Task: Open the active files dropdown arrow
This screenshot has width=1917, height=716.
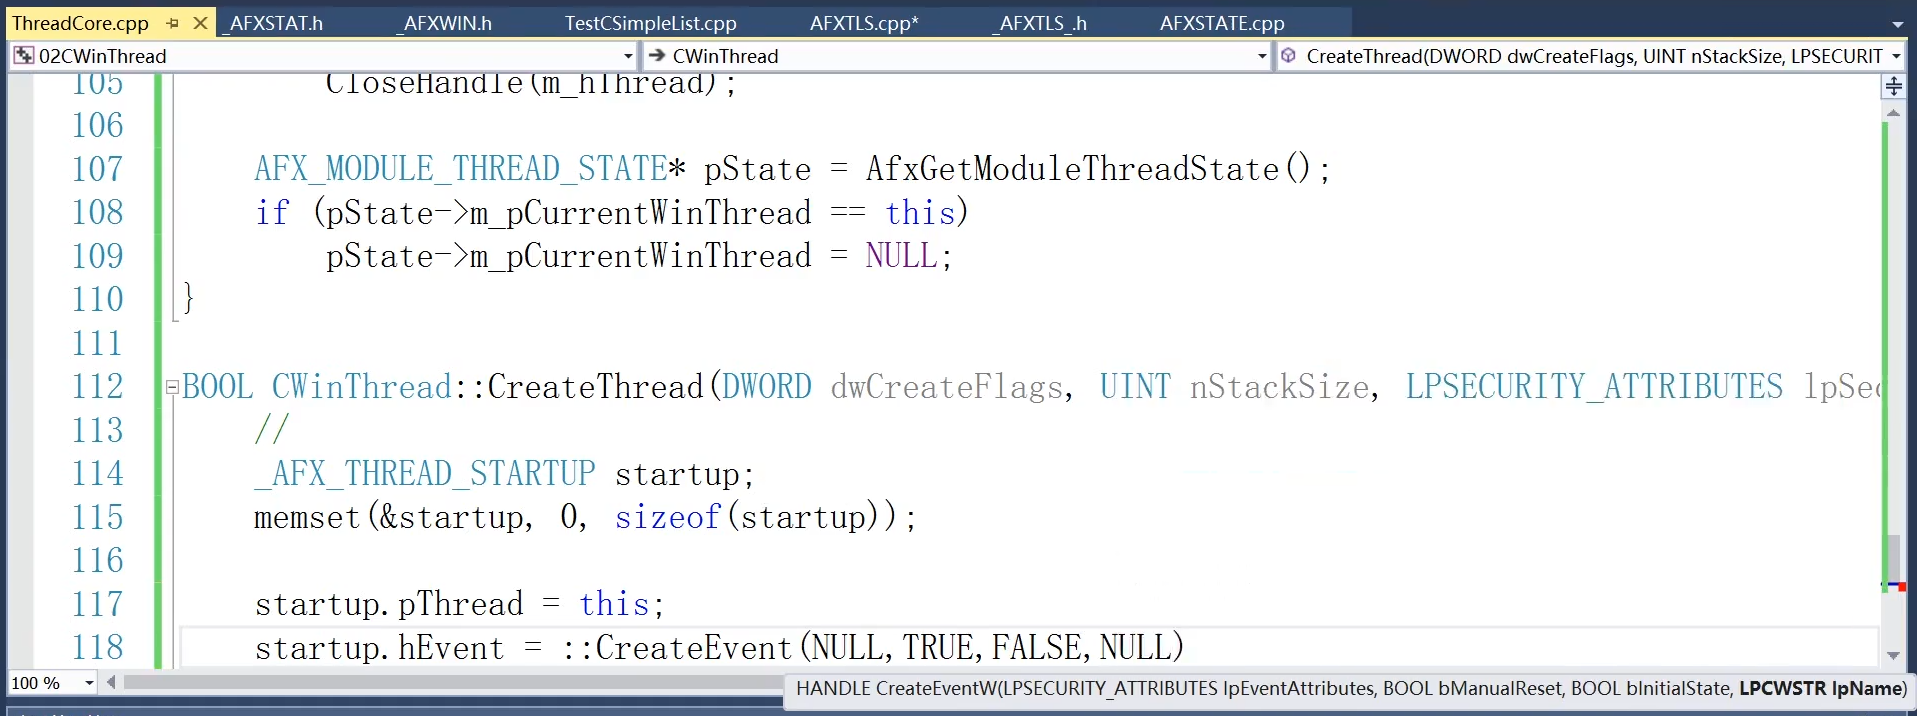Action: point(1897,24)
